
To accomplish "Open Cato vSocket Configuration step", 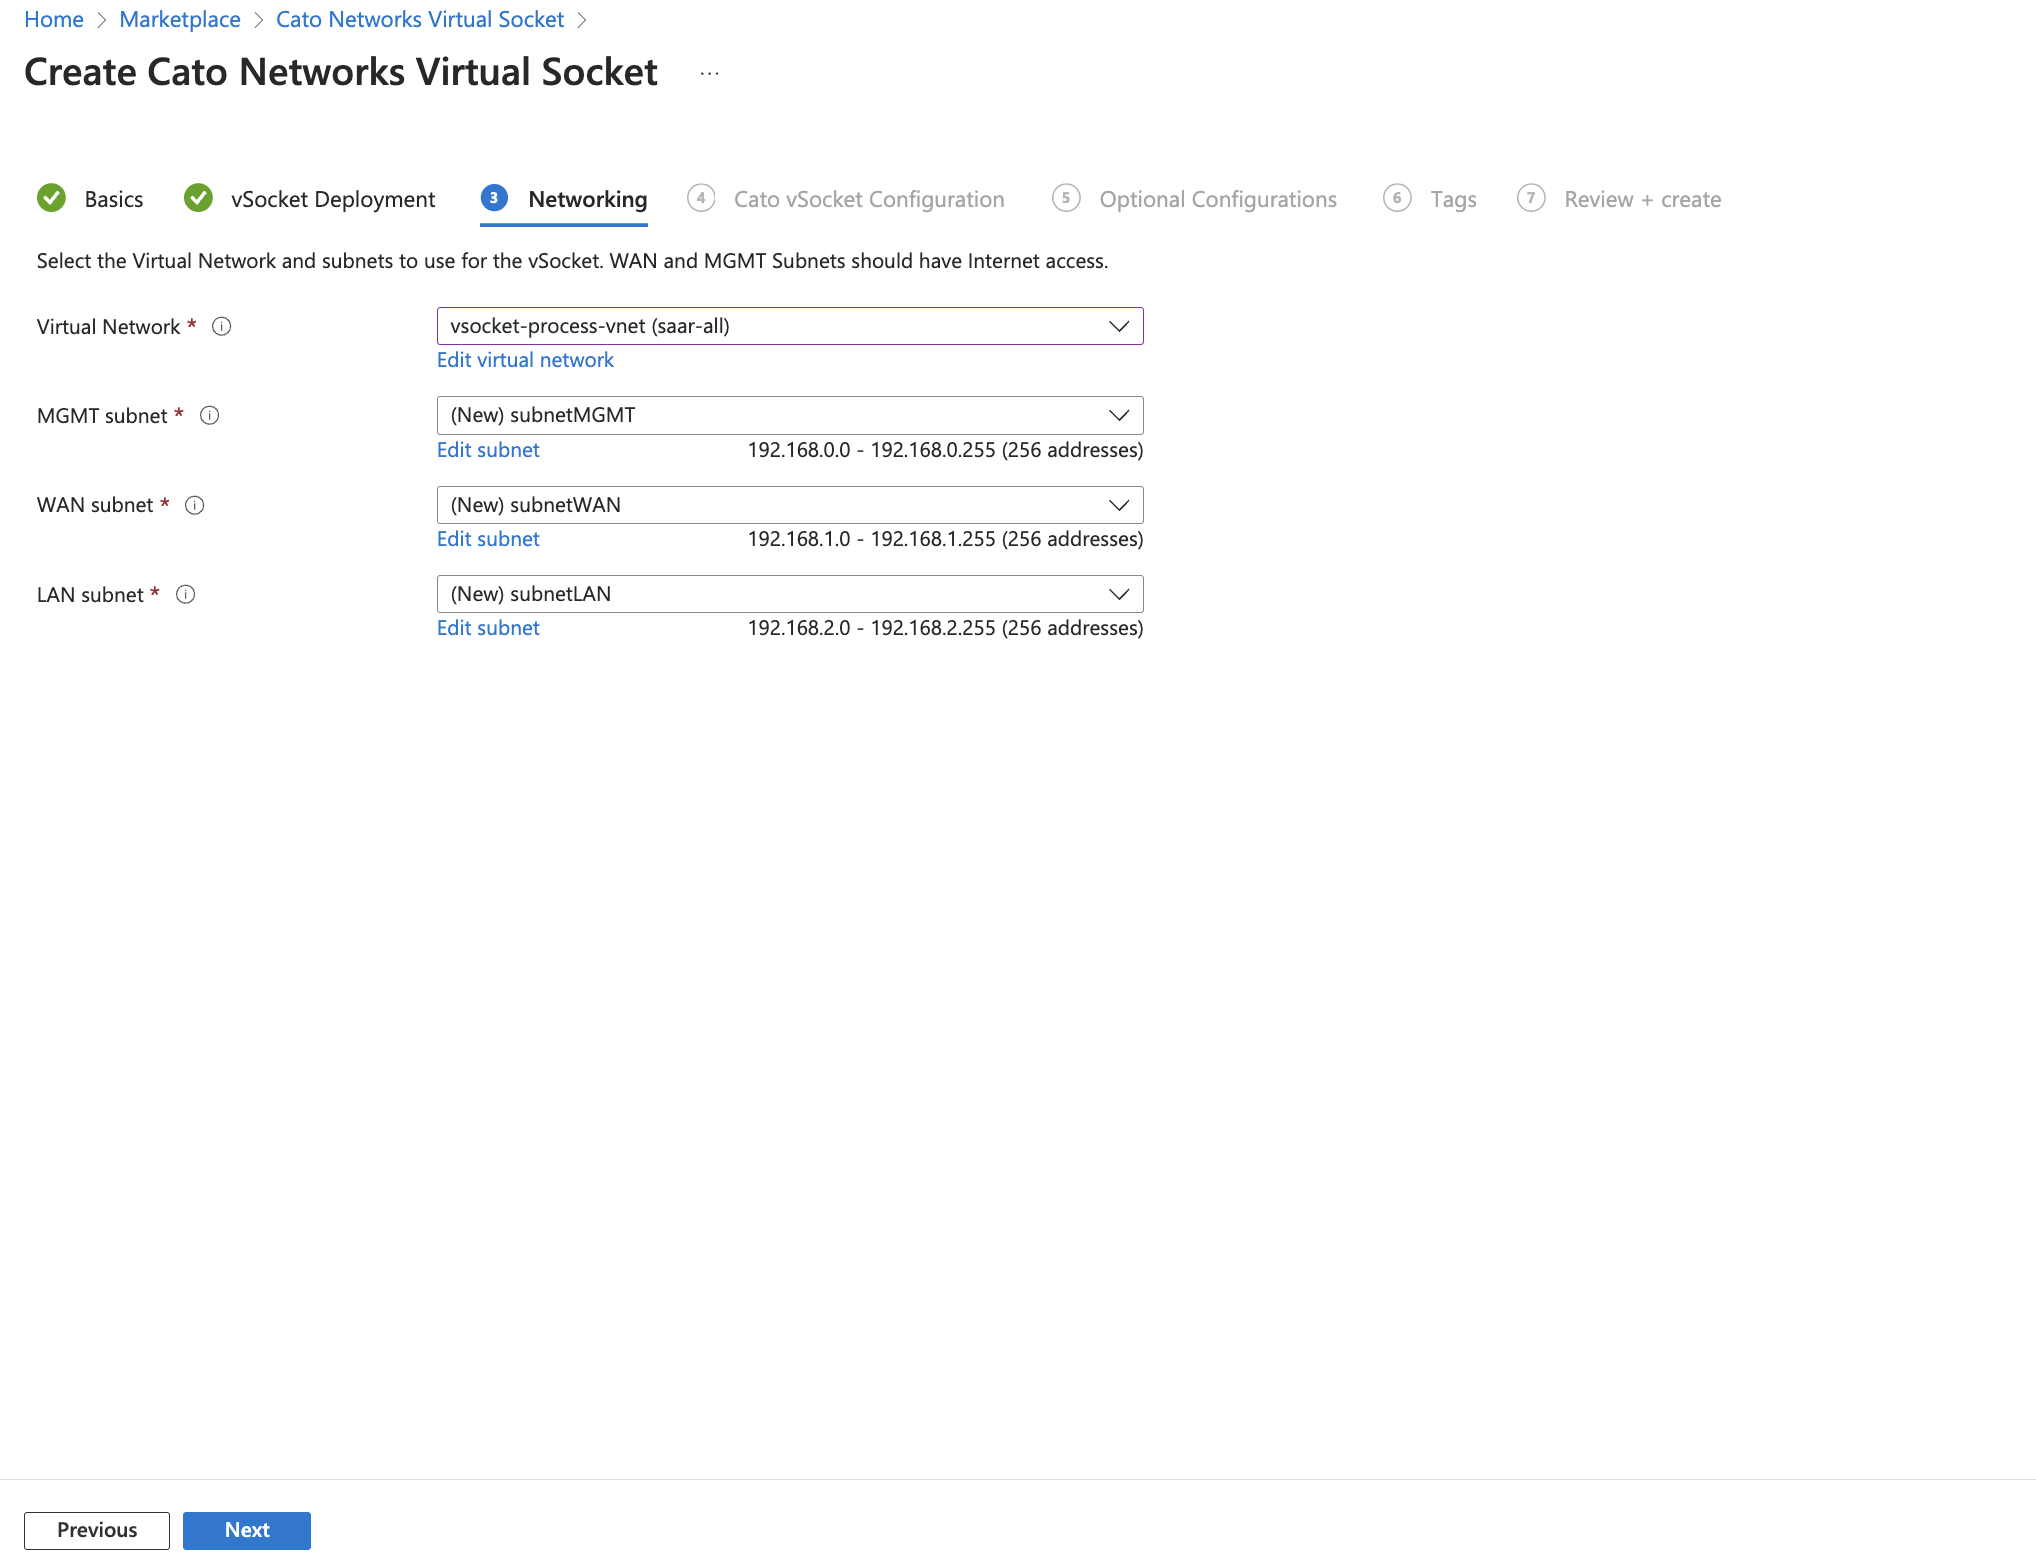I will pos(868,198).
